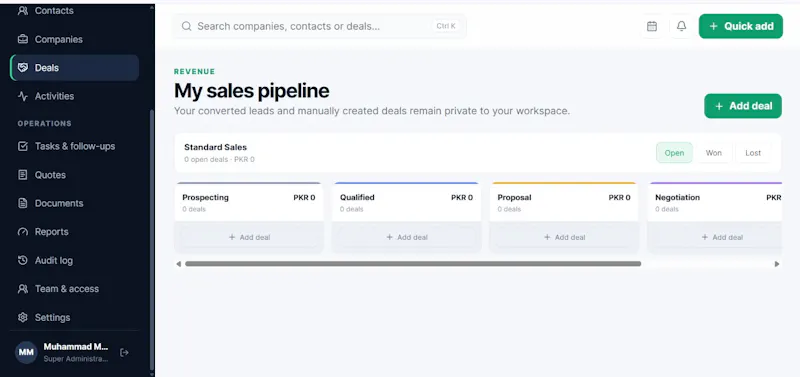Add deal in the Qualified column
Image resolution: width=800 pixels, height=377 pixels.
[x=407, y=237]
